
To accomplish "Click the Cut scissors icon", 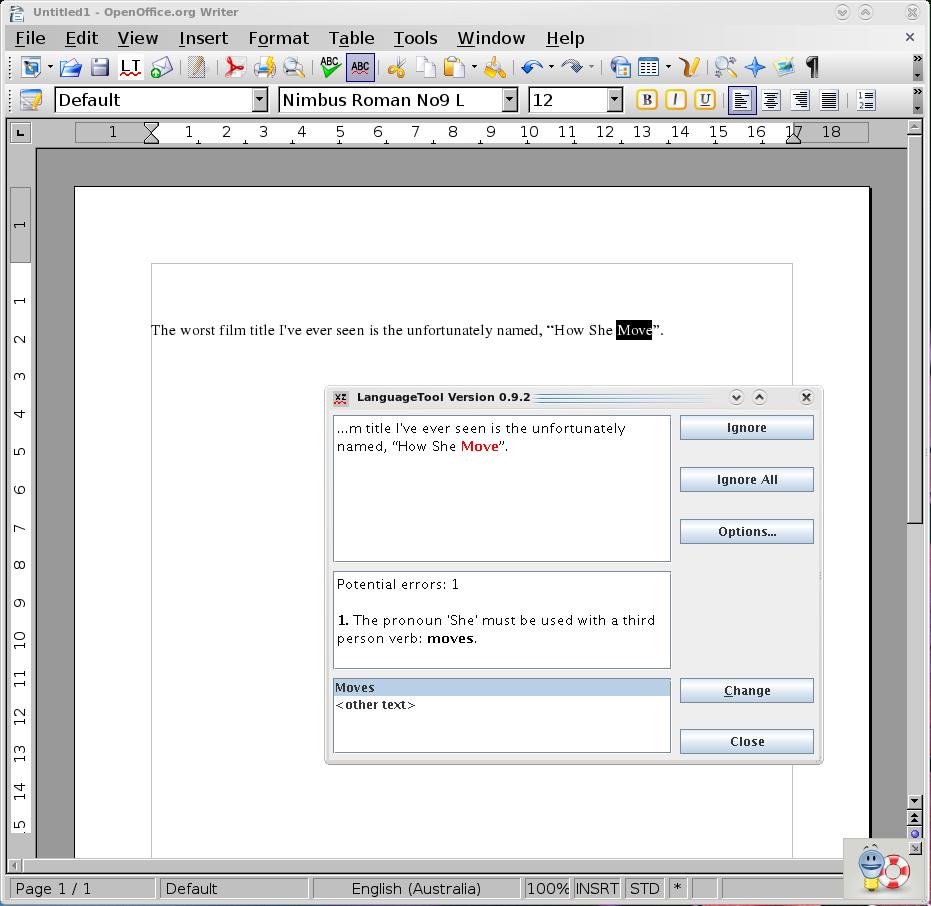I will [397, 68].
